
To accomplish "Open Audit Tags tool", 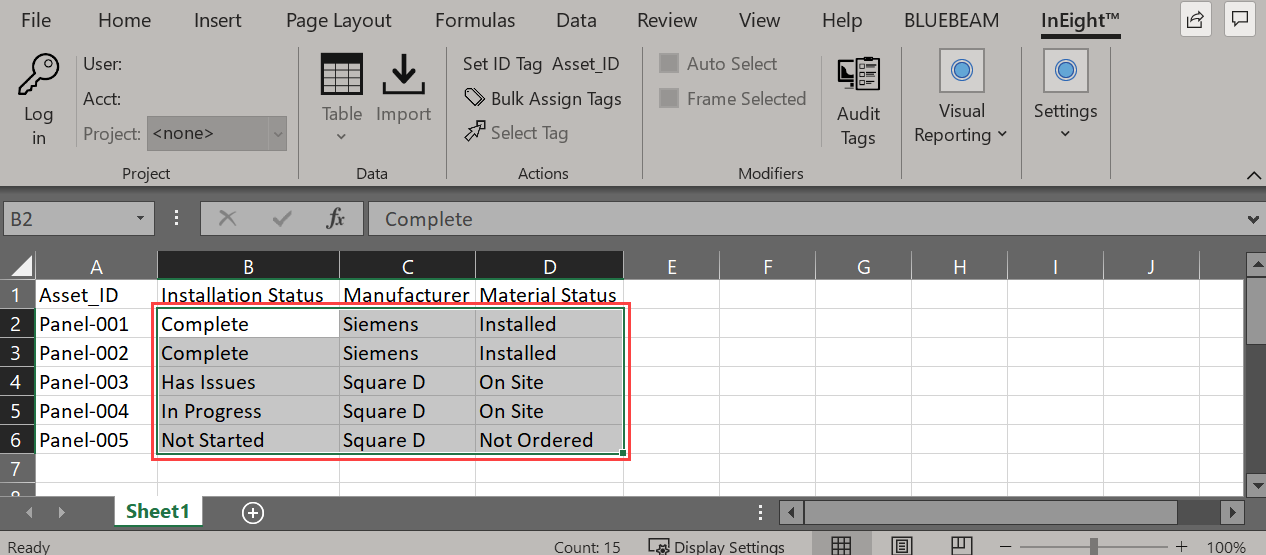I will [x=858, y=102].
